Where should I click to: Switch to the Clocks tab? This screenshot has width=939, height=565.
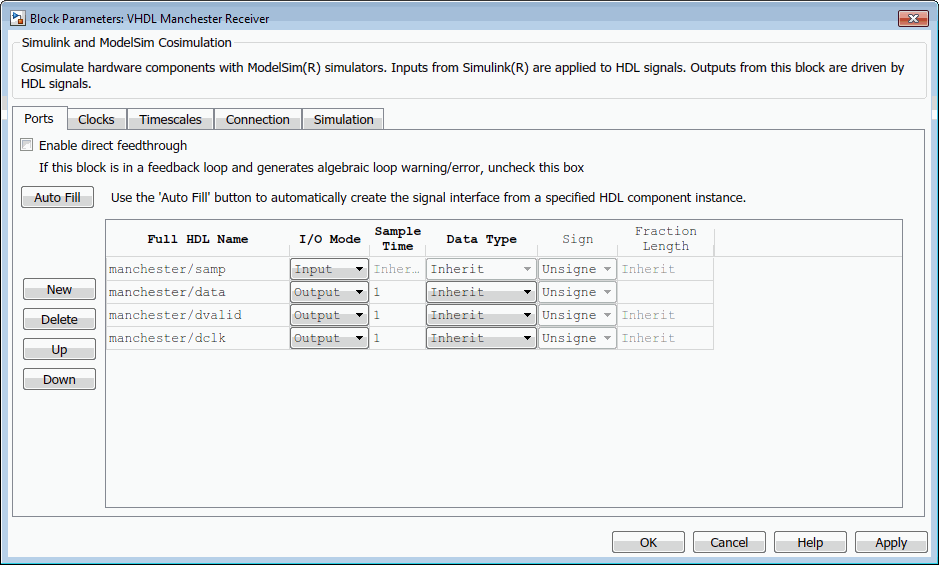coord(96,120)
